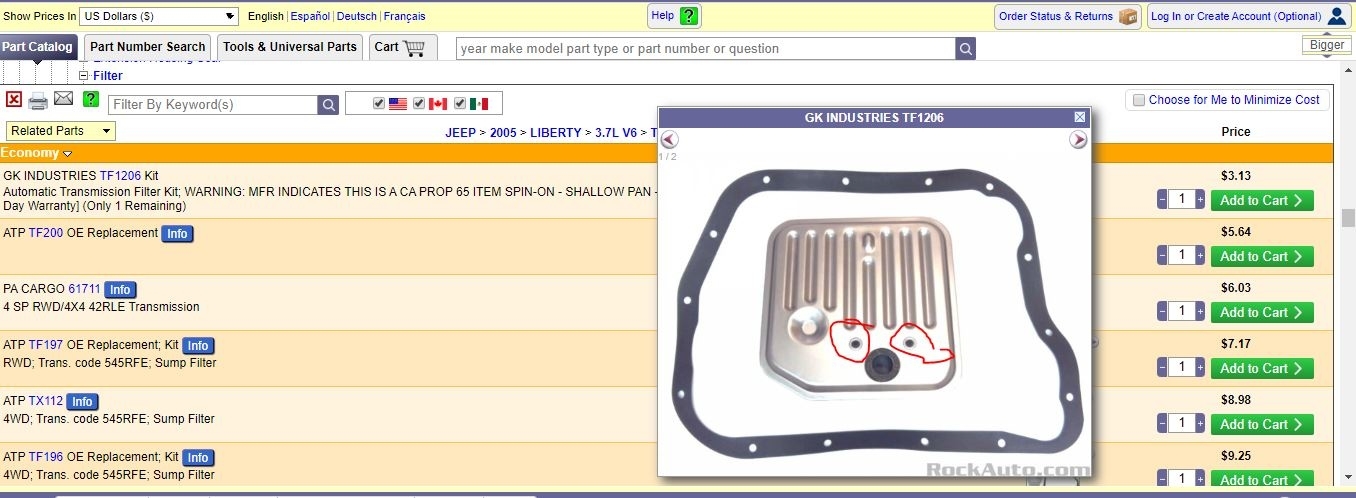1356x498 pixels.
Task: Click the 3.7L V6 breadcrumb link
Action: coord(615,133)
